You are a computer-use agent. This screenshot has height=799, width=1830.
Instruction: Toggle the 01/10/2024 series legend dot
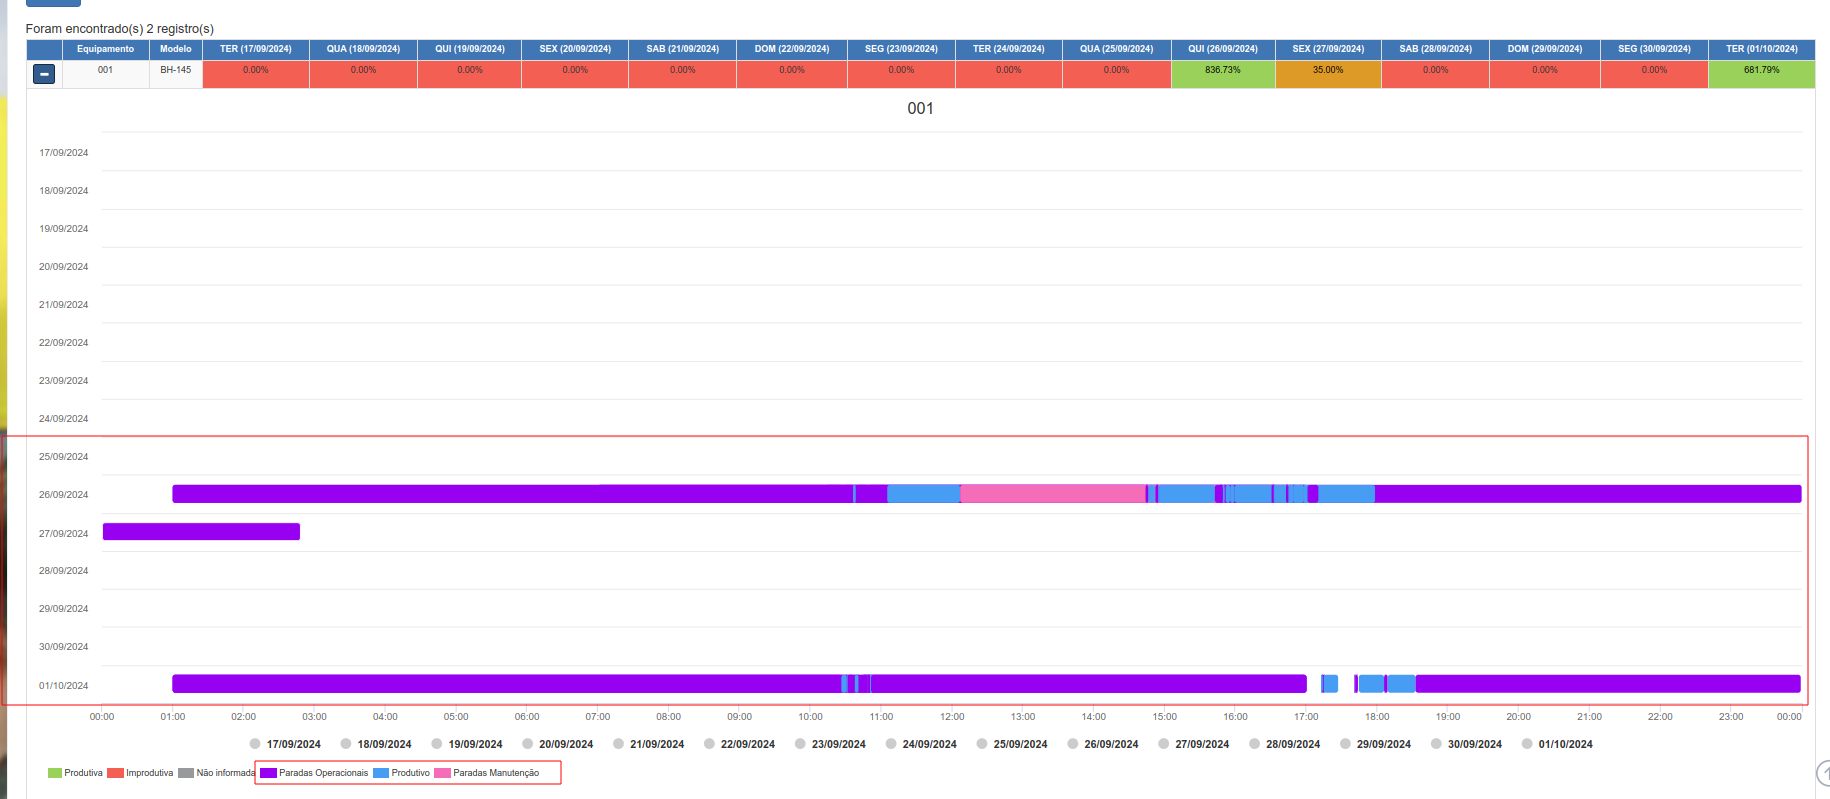click(1527, 744)
